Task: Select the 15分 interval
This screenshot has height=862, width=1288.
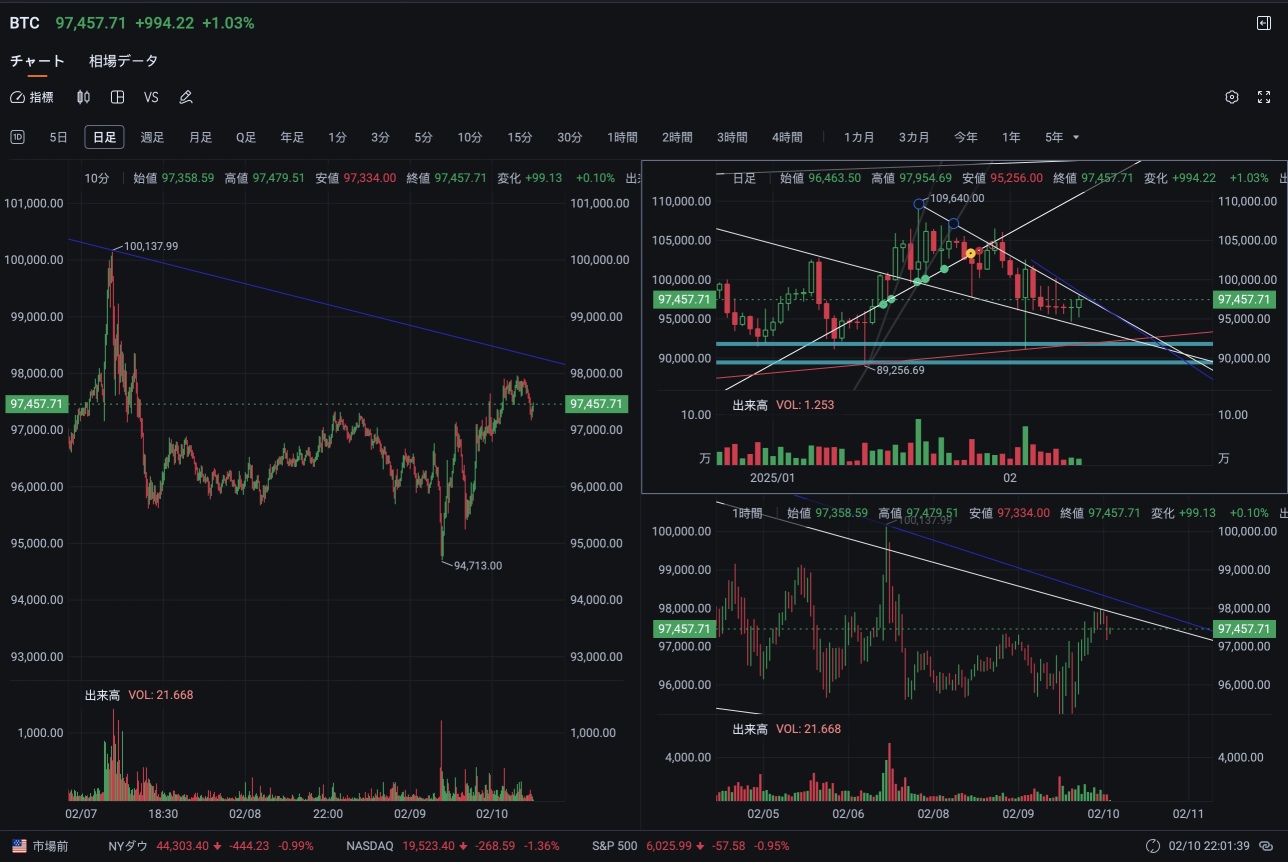Action: pyautogui.click(x=520, y=137)
